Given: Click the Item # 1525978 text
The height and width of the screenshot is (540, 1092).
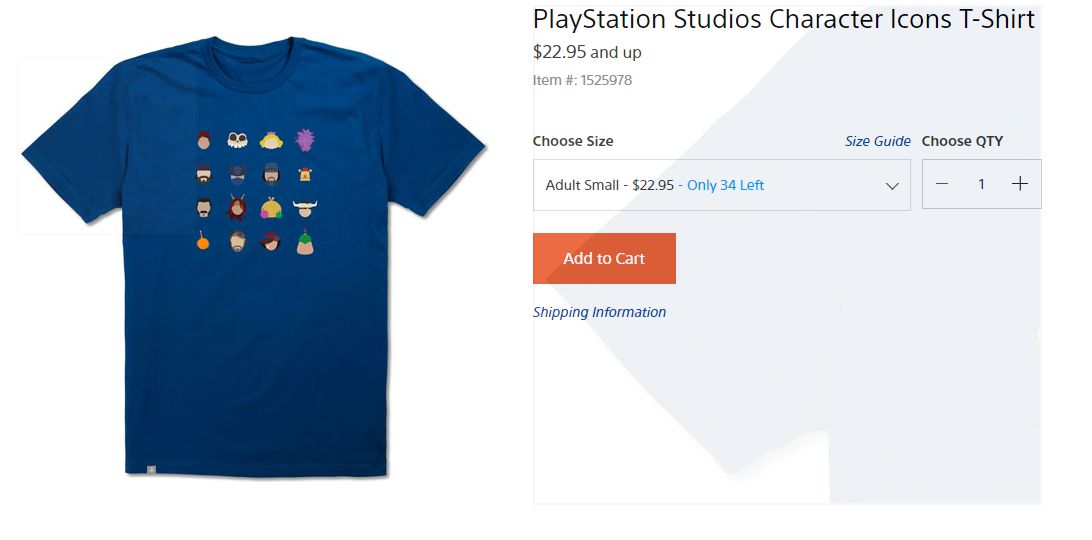Looking at the screenshot, I should pos(582,80).
